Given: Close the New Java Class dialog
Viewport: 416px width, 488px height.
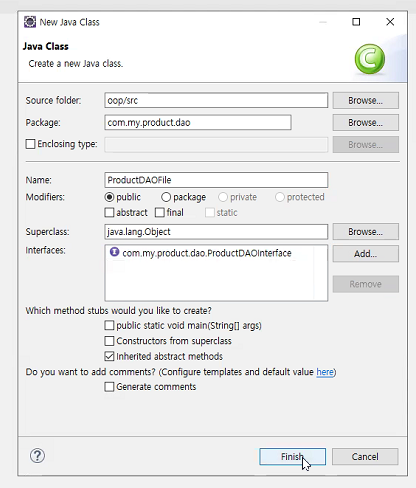Looking at the screenshot, I should coord(390,22).
